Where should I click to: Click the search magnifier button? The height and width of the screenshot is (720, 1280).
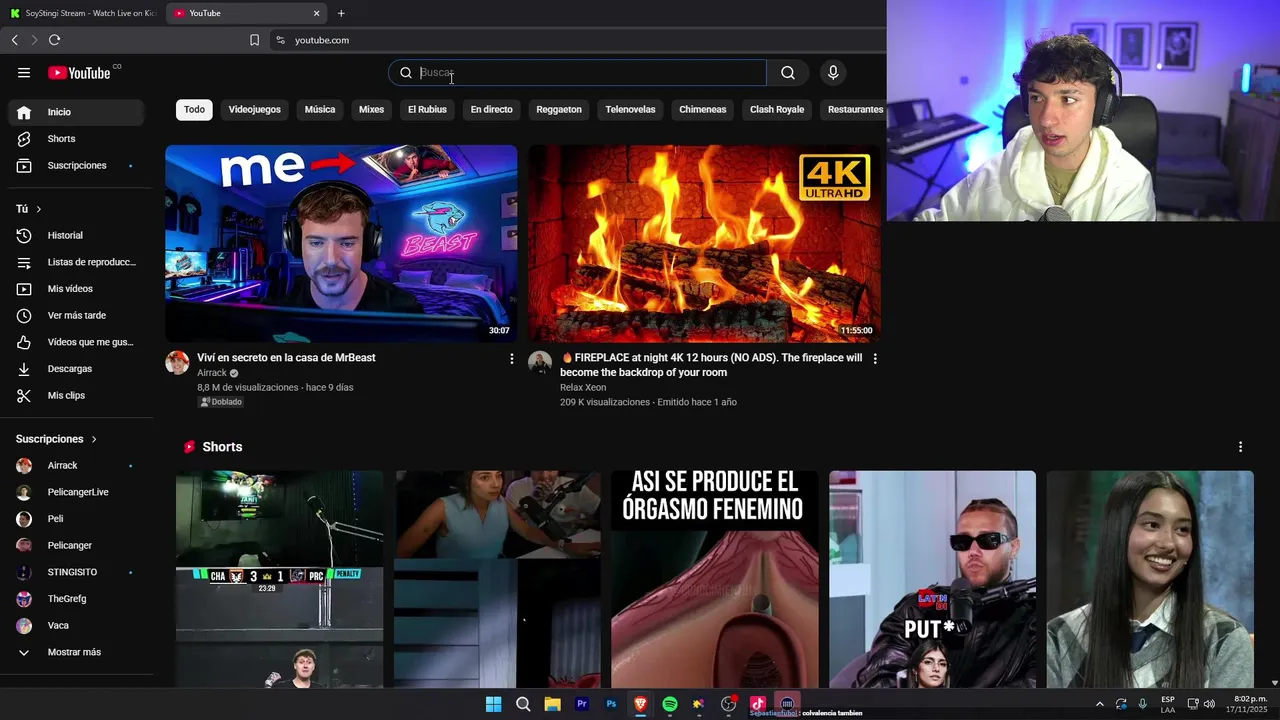tap(788, 72)
